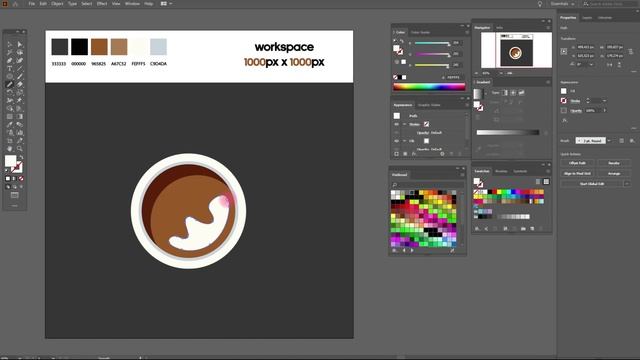
Task: Click the hex color value field
Action: tap(453, 77)
